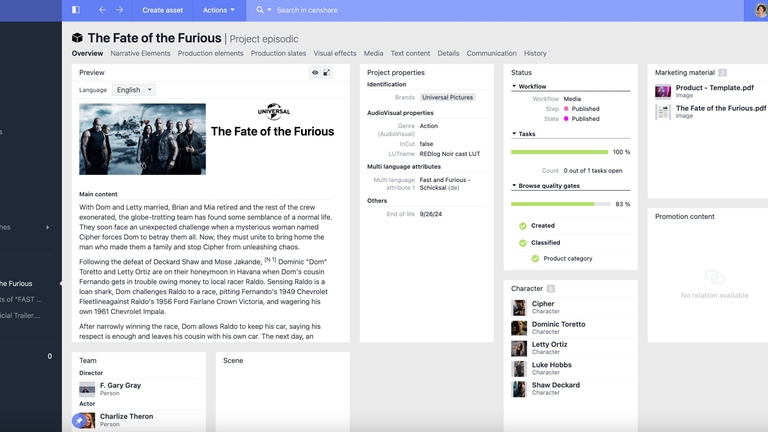
Task: Click the Step Published pink dot
Action: [566, 109]
